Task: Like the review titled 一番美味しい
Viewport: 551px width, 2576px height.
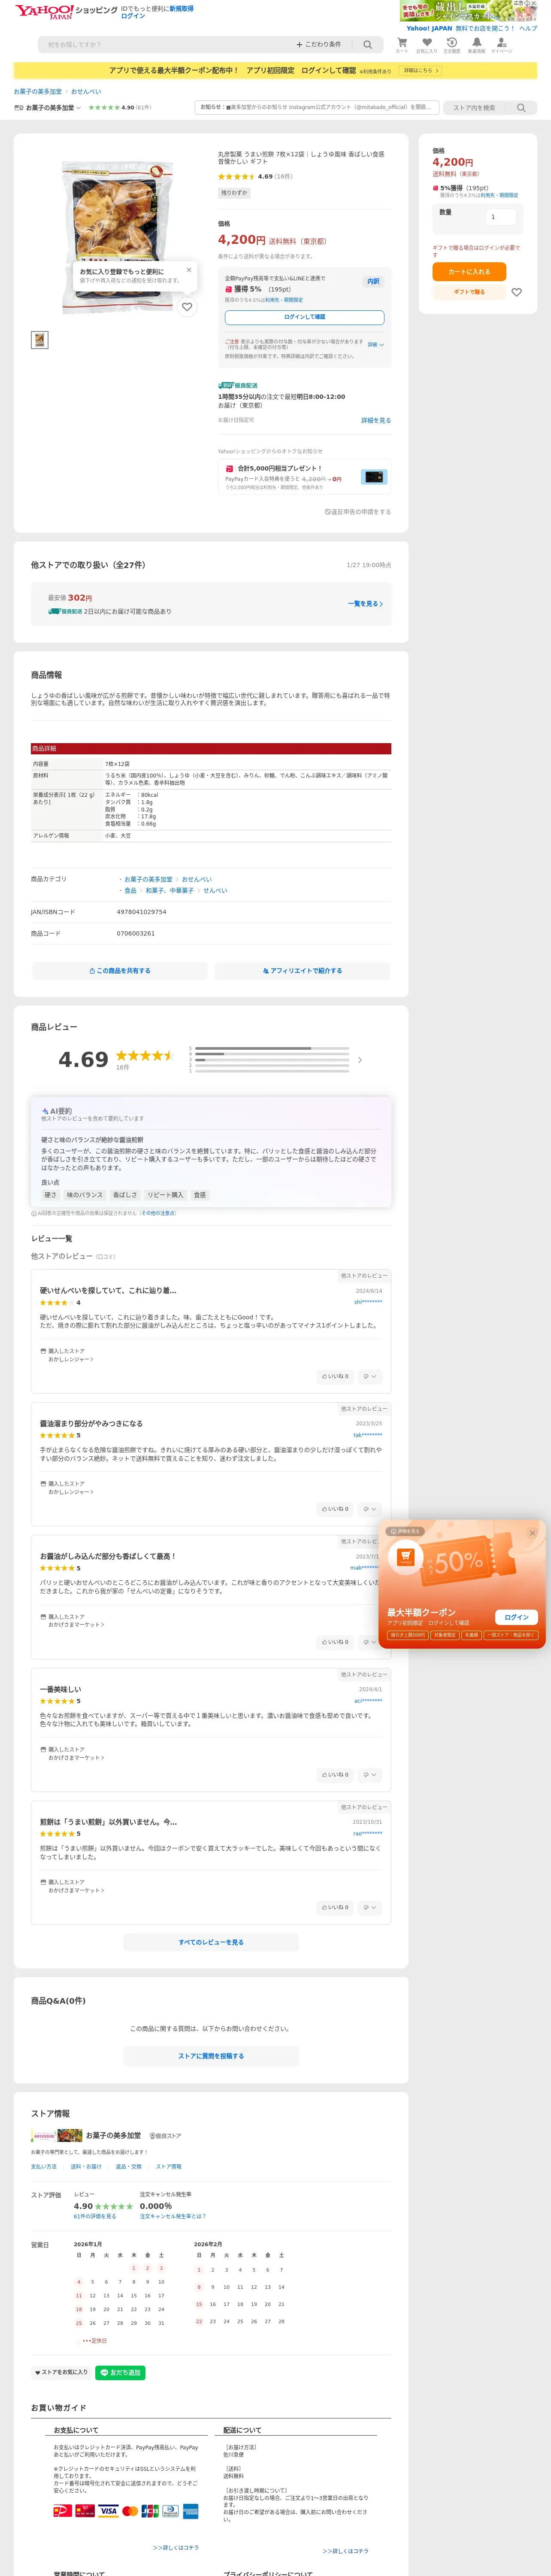Action: [x=335, y=1775]
